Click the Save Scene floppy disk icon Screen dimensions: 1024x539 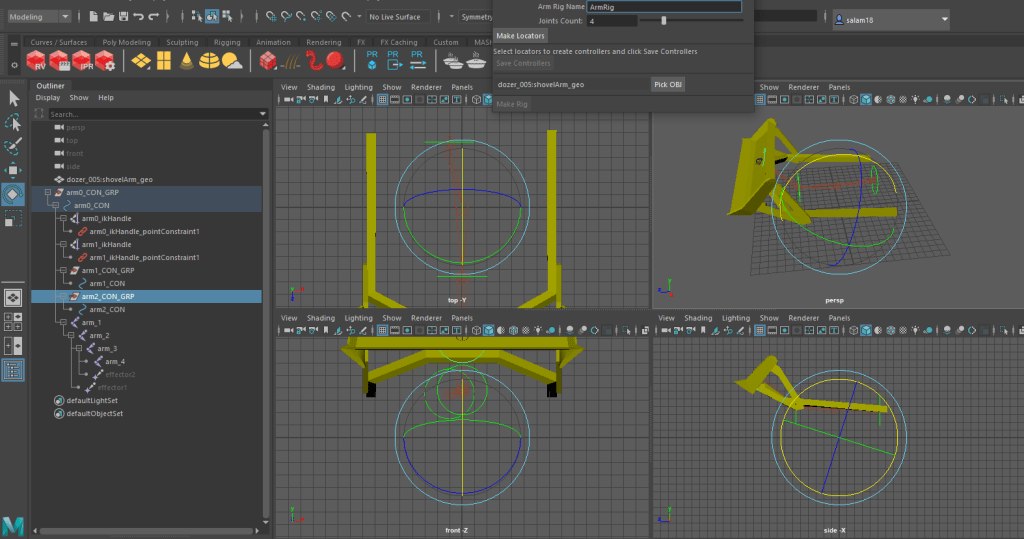[122, 17]
